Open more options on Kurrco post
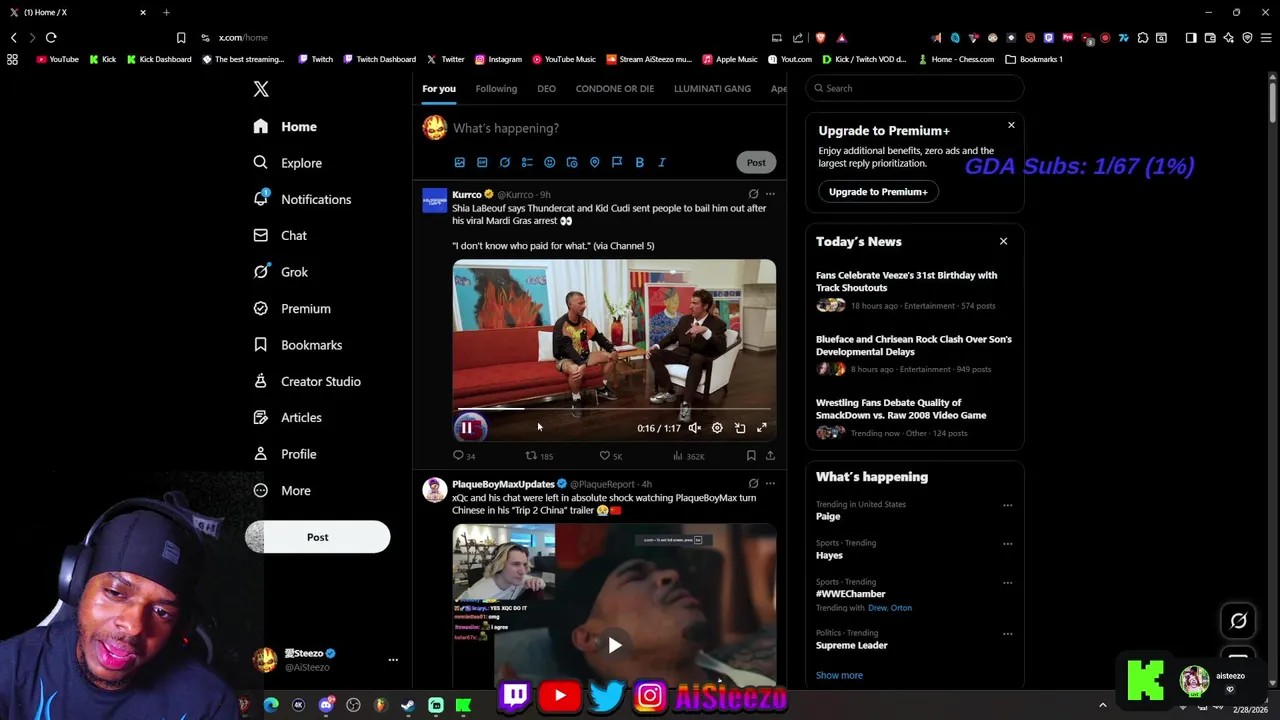The image size is (1280, 720). (x=770, y=194)
